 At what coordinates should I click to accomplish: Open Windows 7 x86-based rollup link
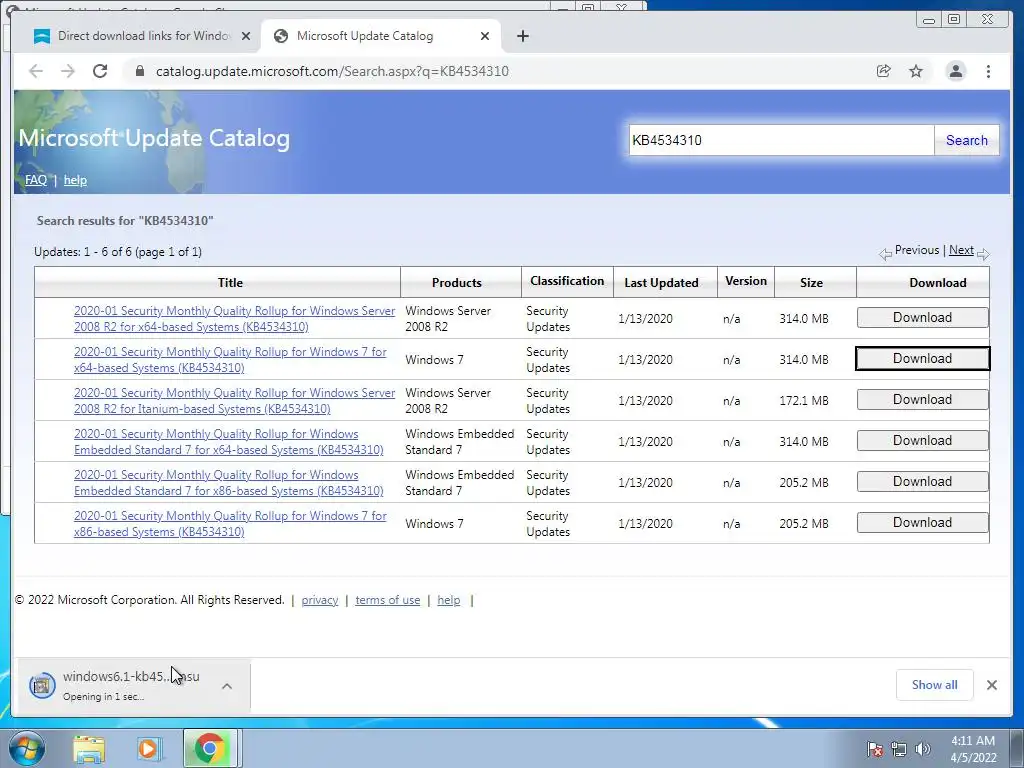[x=230, y=524]
